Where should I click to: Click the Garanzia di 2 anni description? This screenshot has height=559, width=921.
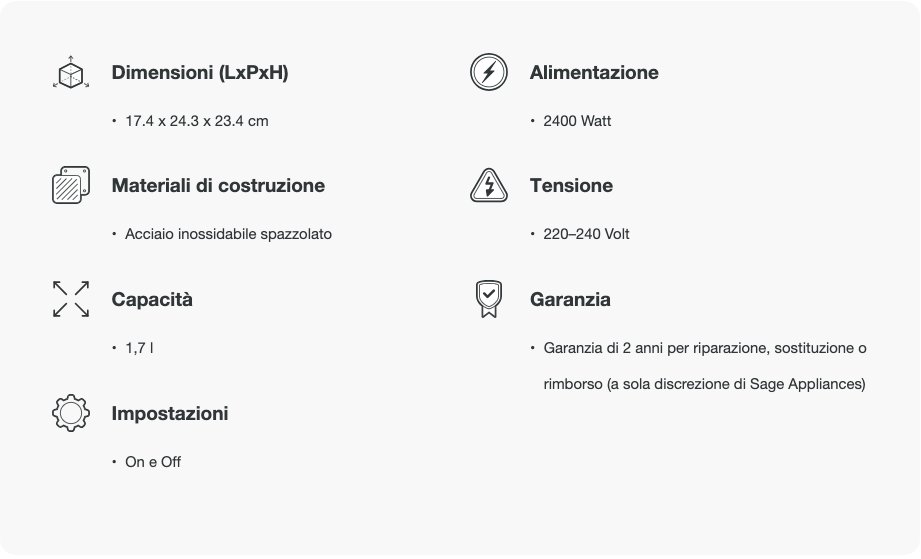(705, 366)
